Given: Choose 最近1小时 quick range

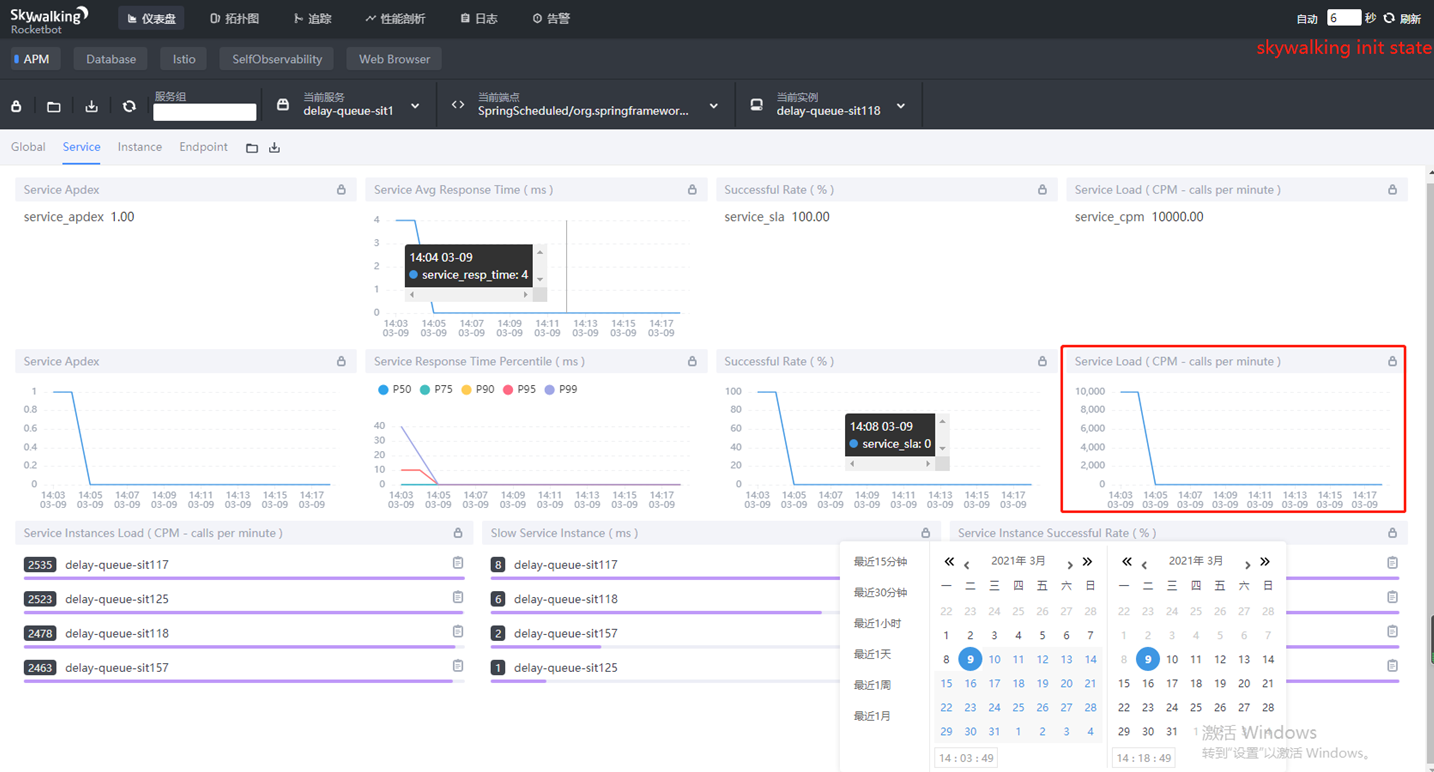Looking at the screenshot, I should coord(877,624).
